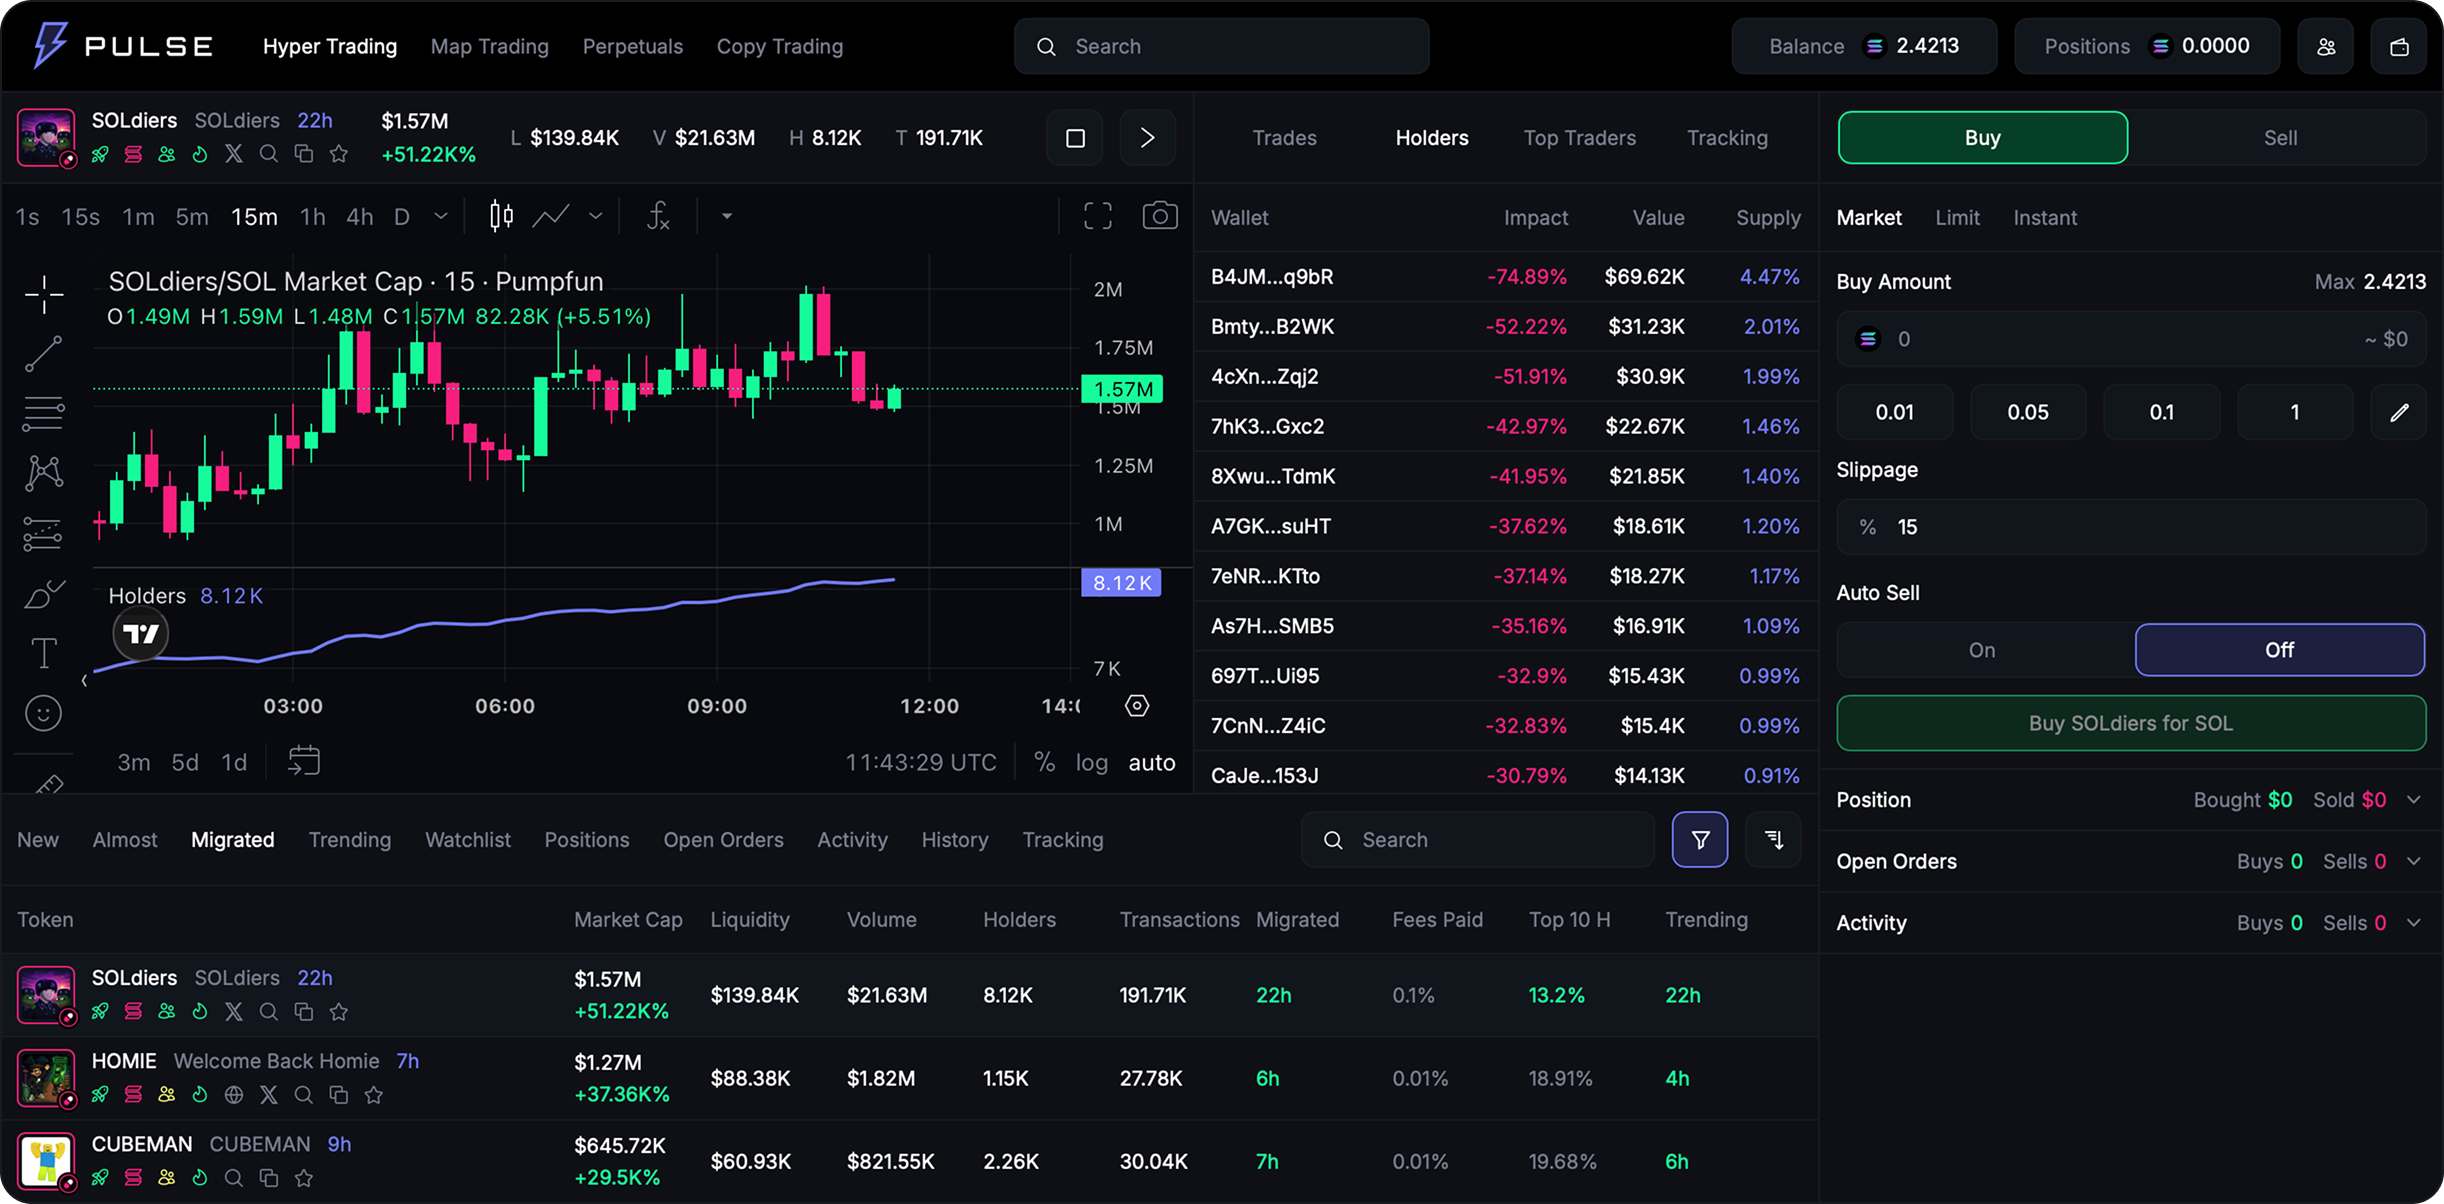Open chart settings gear on time axis
Image resolution: width=2444 pixels, height=1204 pixels.
point(1137,706)
